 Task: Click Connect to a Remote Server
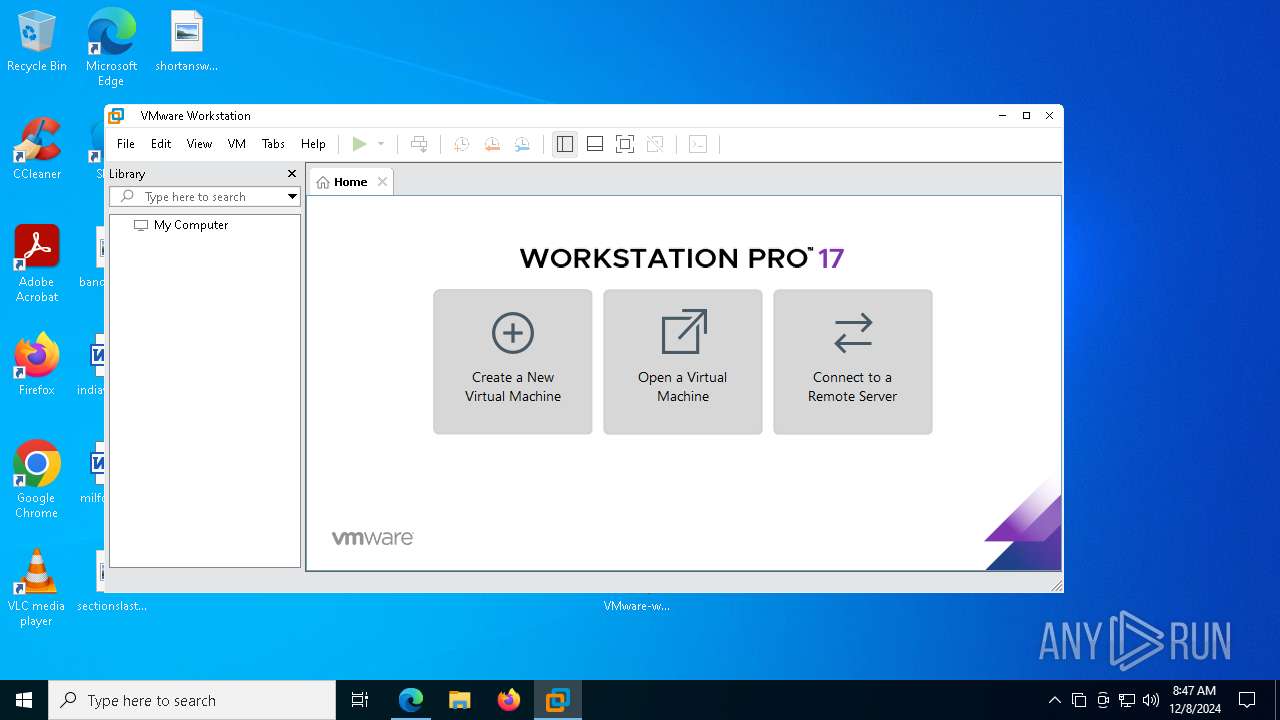[853, 362]
